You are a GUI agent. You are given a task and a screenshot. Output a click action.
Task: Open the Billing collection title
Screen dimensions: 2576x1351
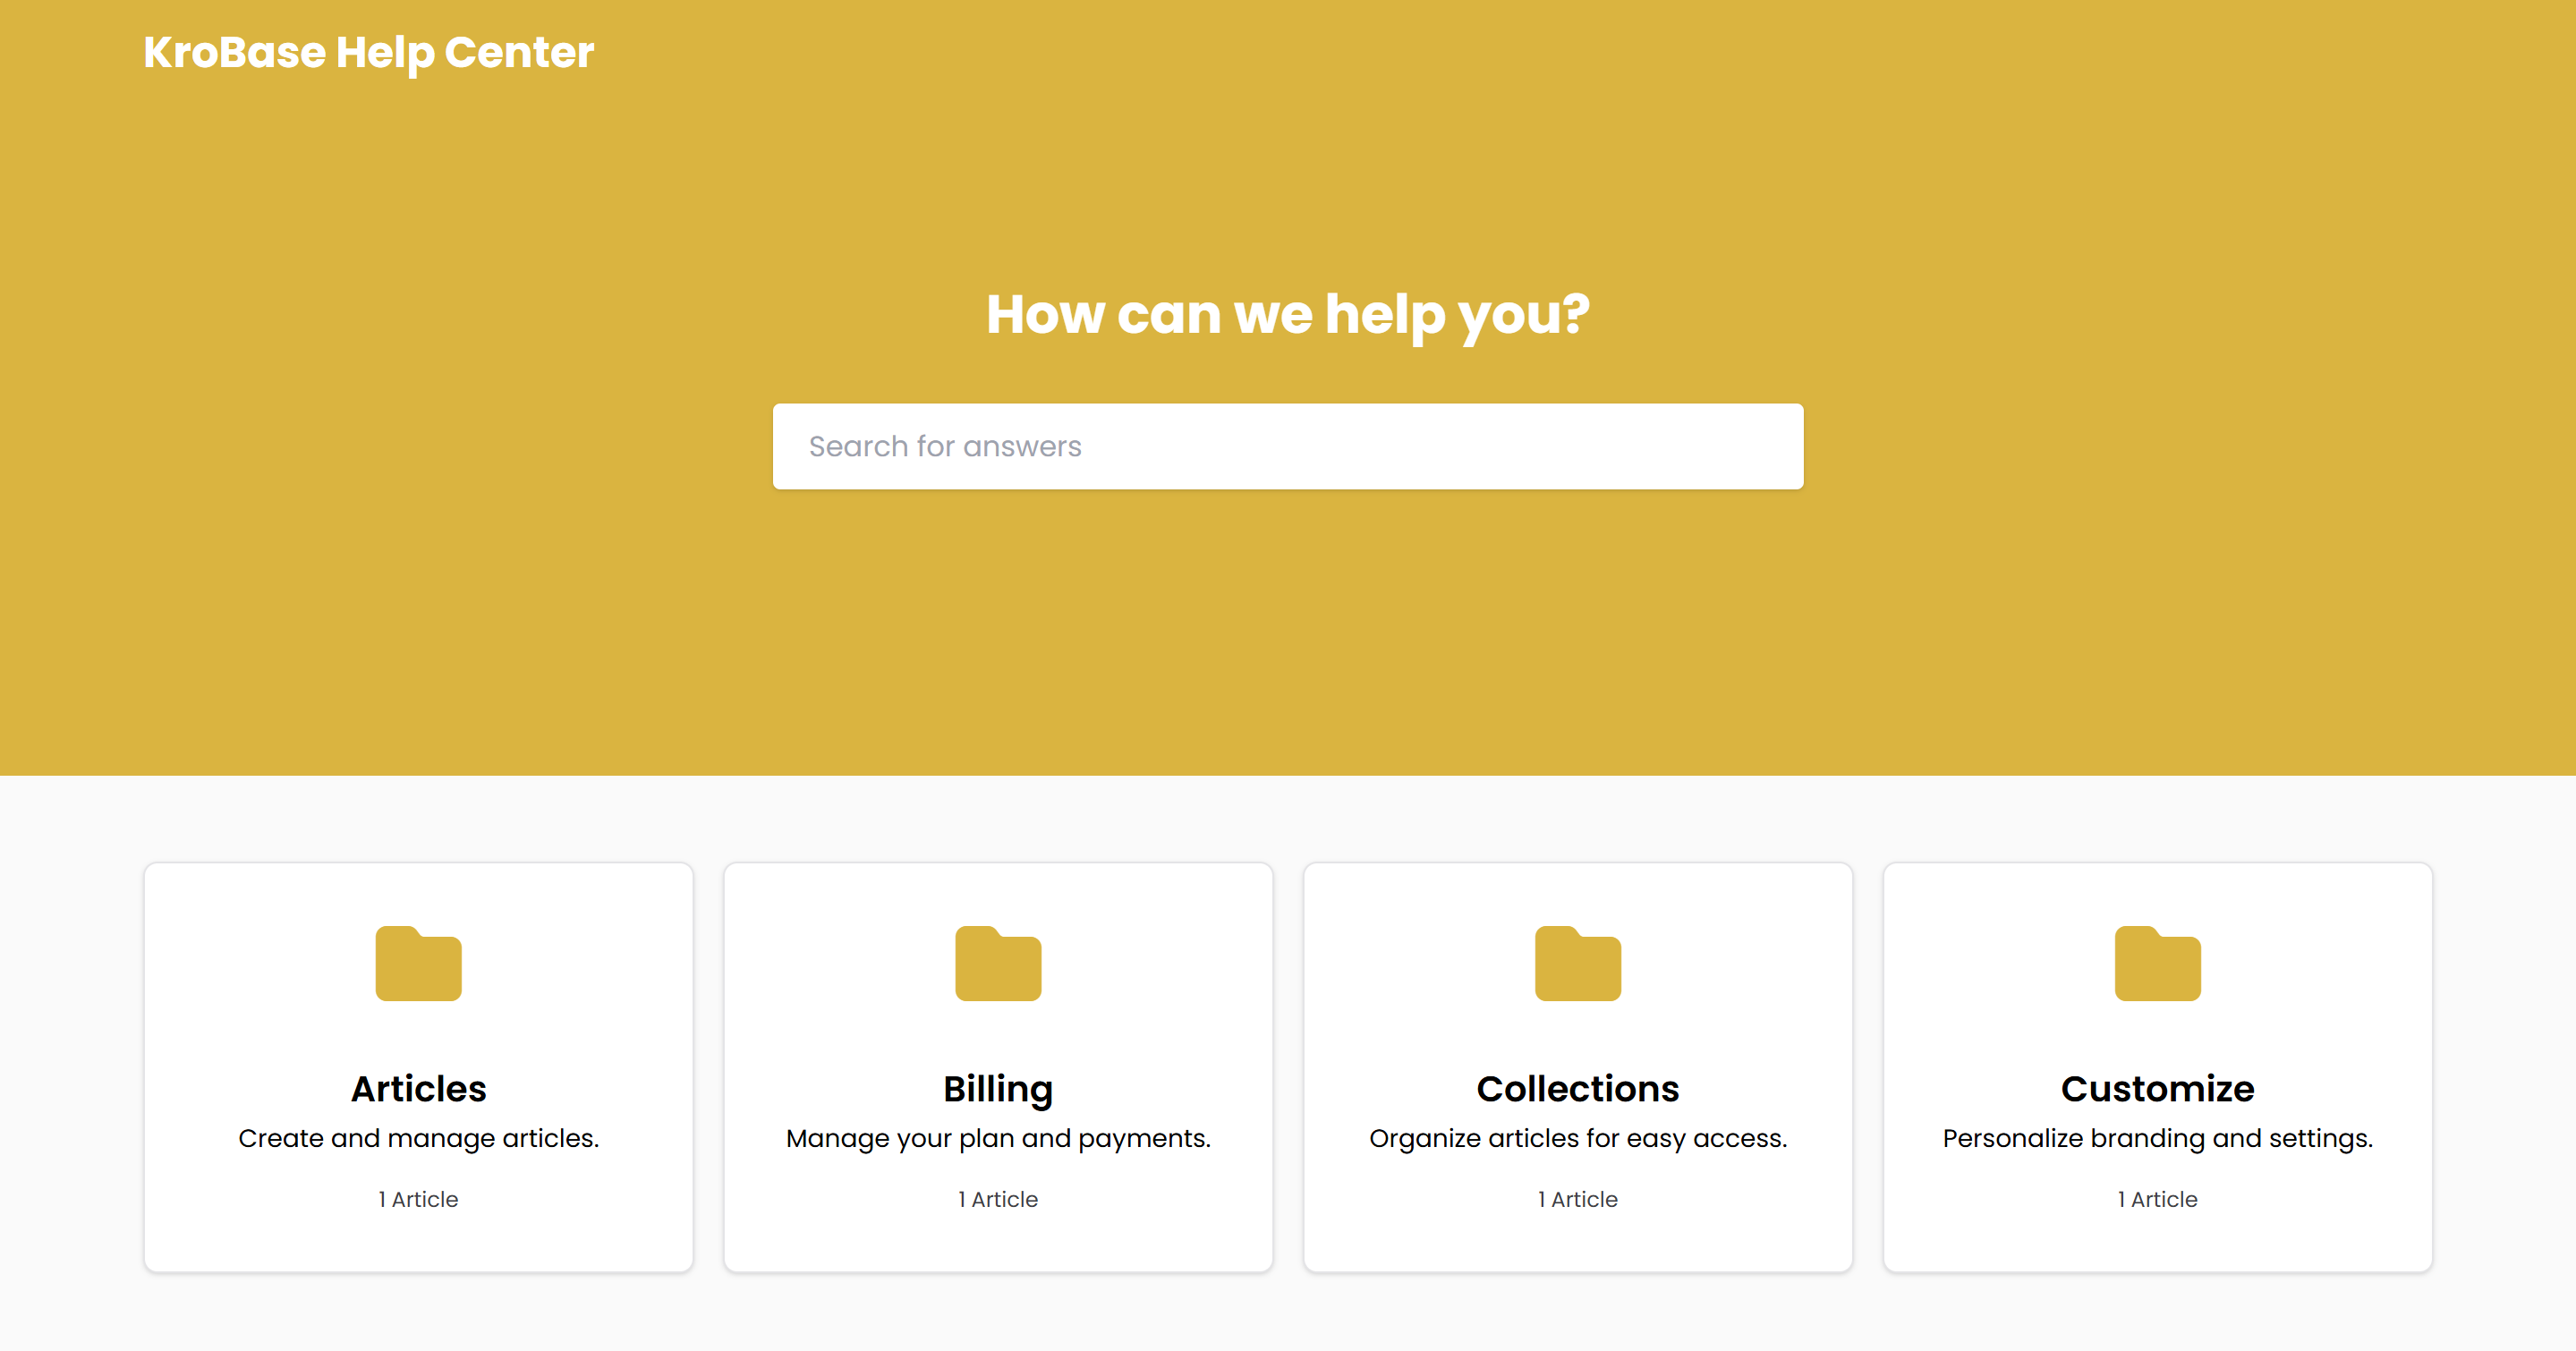click(998, 1089)
